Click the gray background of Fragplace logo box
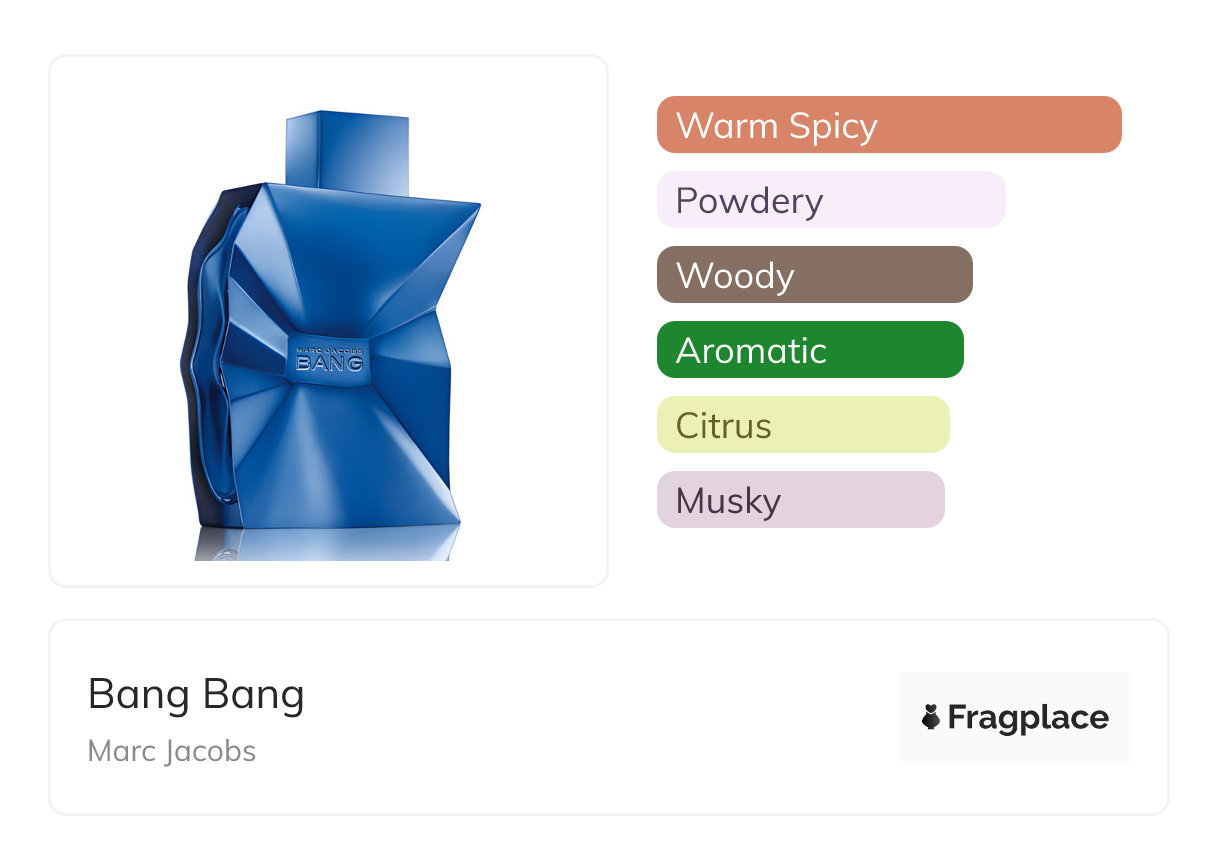 coord(1014,687)
